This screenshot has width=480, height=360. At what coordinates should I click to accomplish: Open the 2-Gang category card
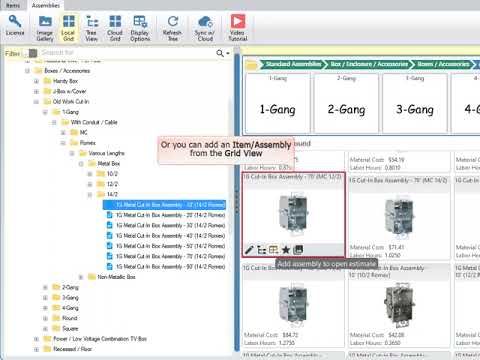346,103
